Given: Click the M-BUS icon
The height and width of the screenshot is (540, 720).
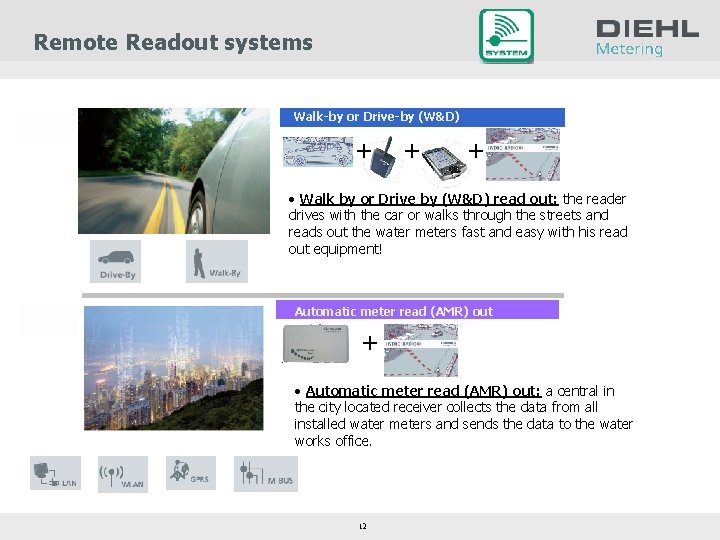Looking at the screenshot, I should click(266, 474).
